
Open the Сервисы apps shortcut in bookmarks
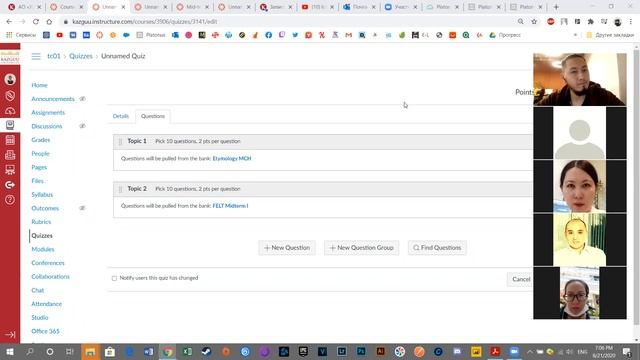(21, 35)
